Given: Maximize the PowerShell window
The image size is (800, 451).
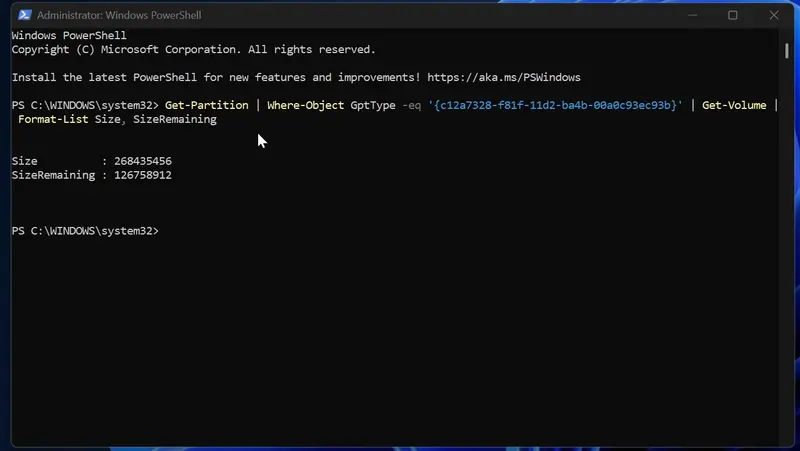Looking at the screenshot, I should (733, 15).
